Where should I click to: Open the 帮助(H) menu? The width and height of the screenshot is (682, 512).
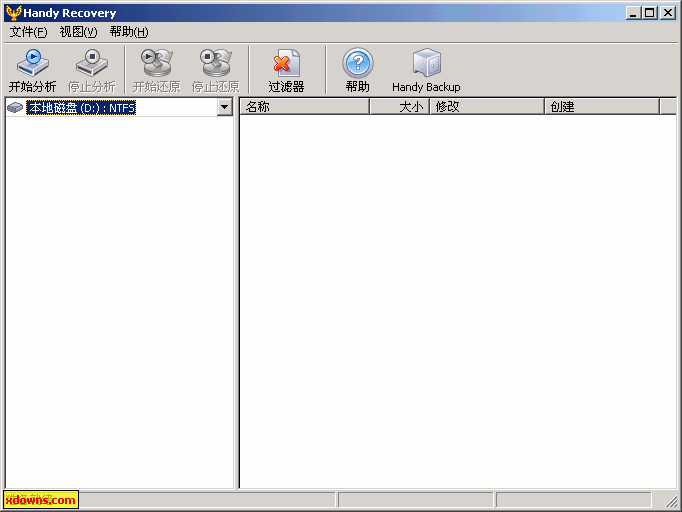click(x=129, y=32)
